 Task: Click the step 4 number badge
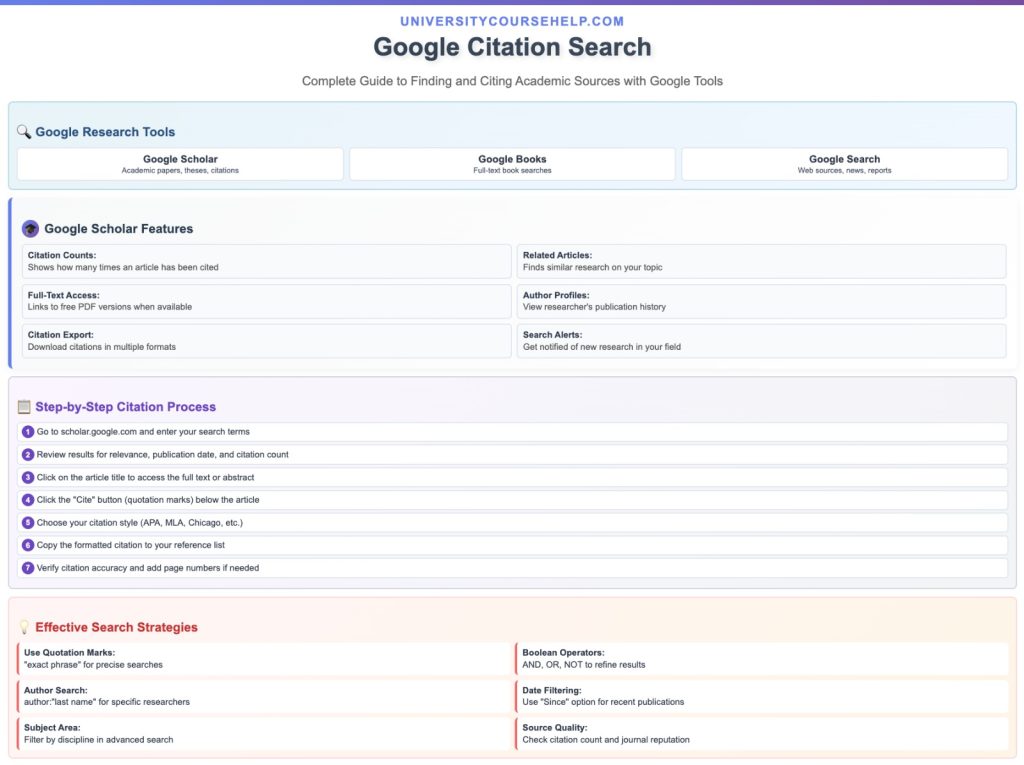[27, 499]
